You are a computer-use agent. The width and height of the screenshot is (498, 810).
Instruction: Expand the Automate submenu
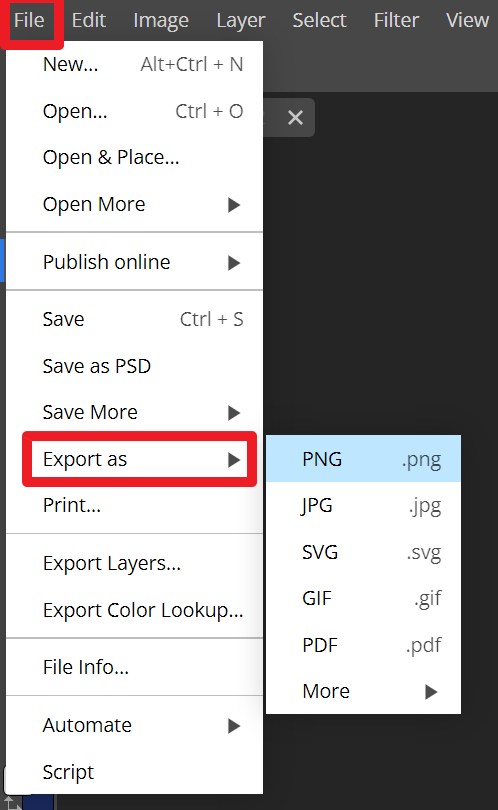click(x=134, y=725)
